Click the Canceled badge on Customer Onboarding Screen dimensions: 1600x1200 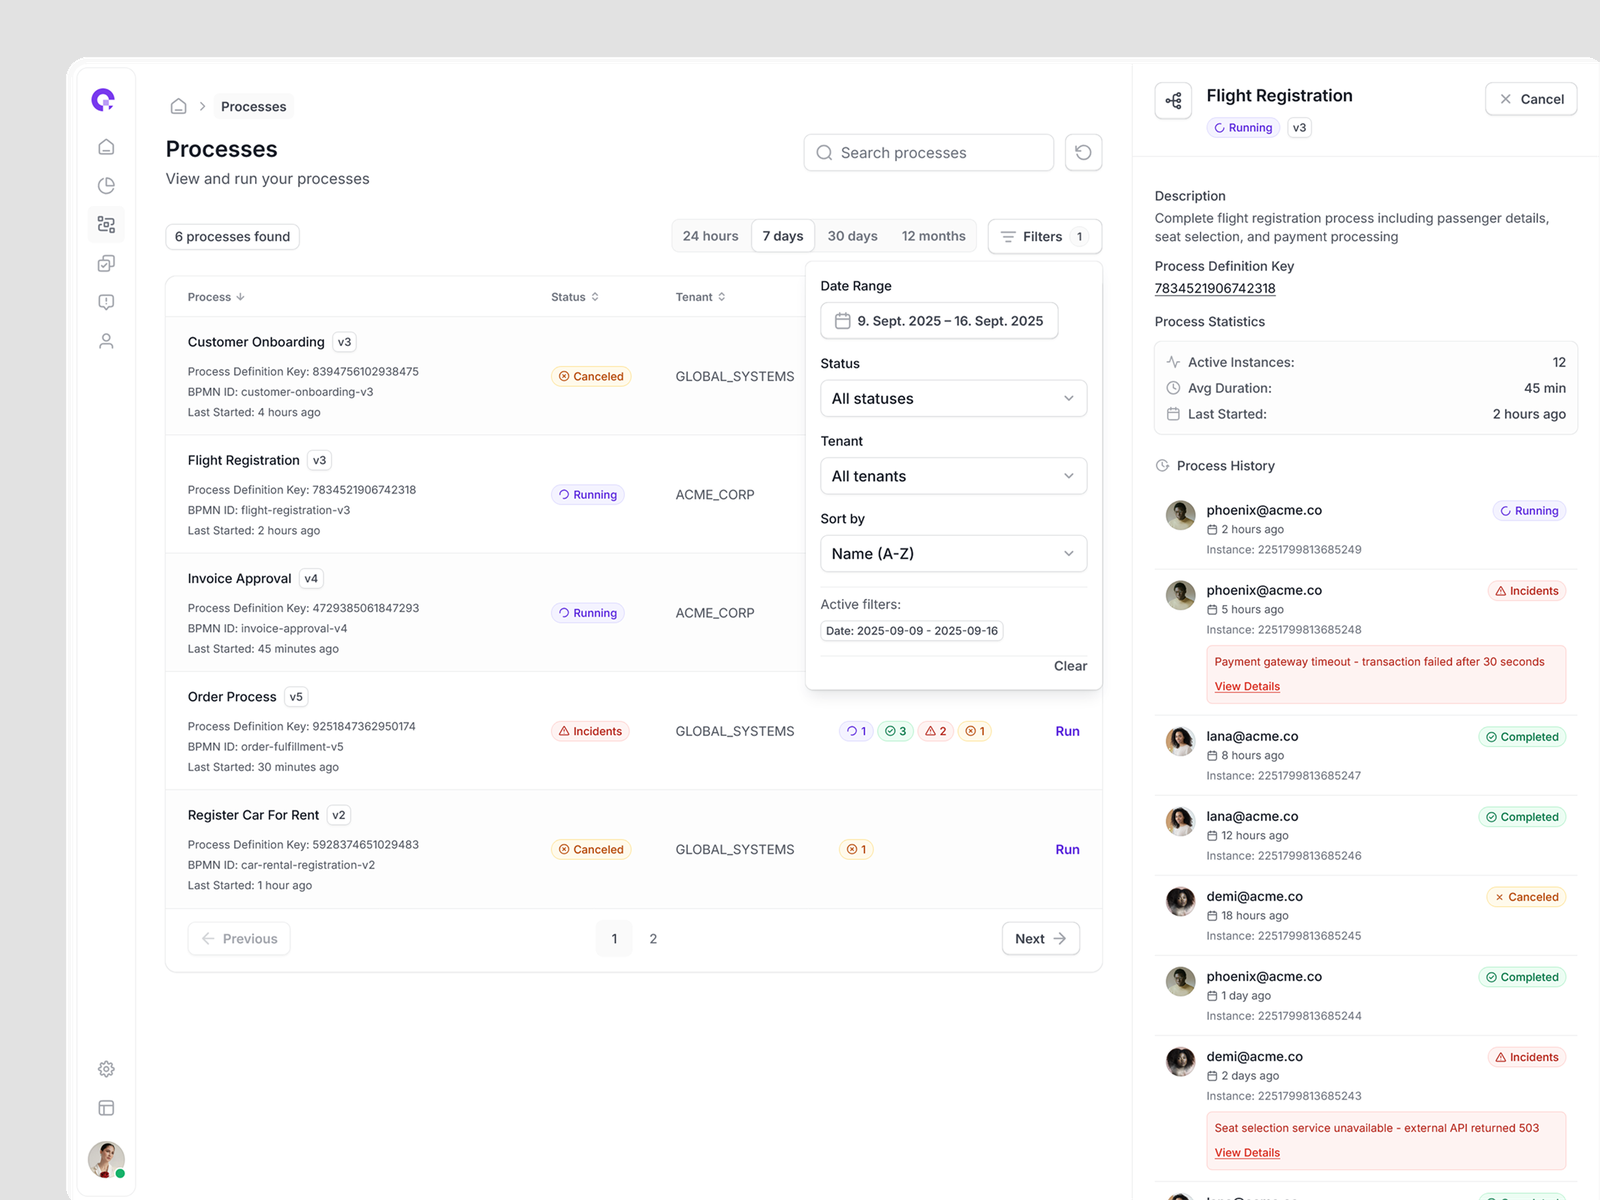[x=591, y=376]
